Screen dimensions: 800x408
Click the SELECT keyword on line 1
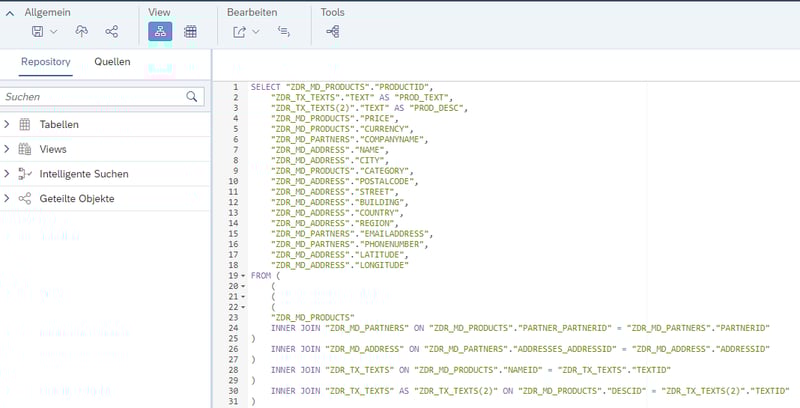point(265,87)
